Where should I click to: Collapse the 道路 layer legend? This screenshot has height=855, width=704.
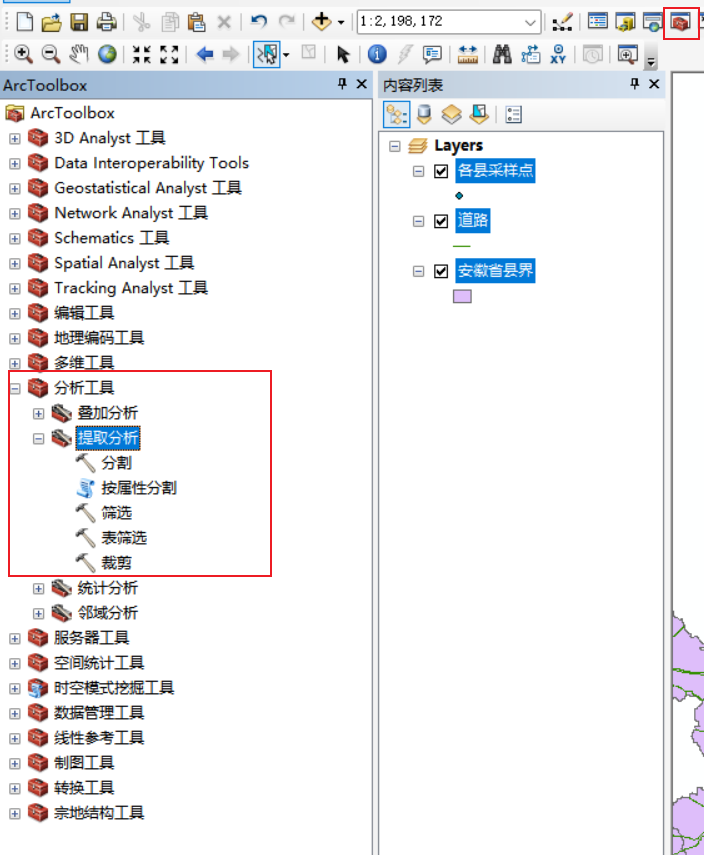pos(418,221)
